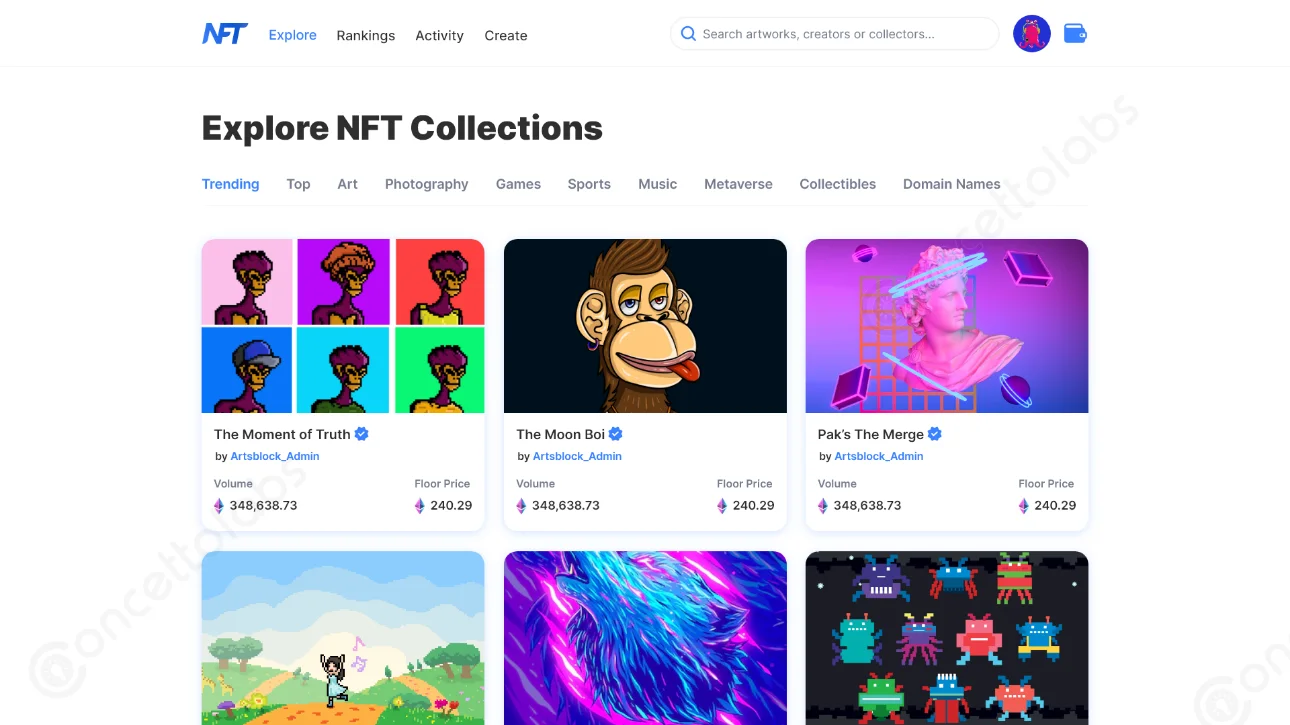Open the Explore menu item
This screenshot has height=725, width=1290.
[292, 35]
